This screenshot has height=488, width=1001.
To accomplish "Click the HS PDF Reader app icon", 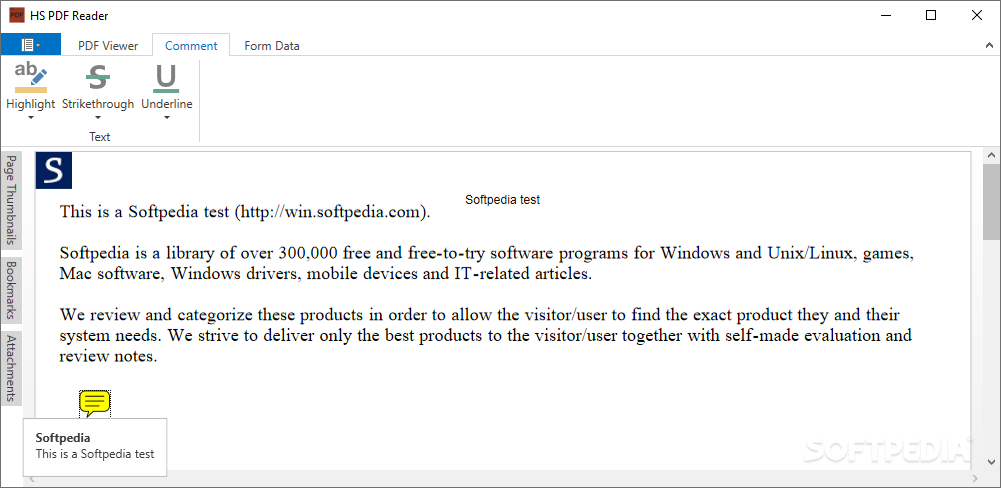I will coord(16,15).
